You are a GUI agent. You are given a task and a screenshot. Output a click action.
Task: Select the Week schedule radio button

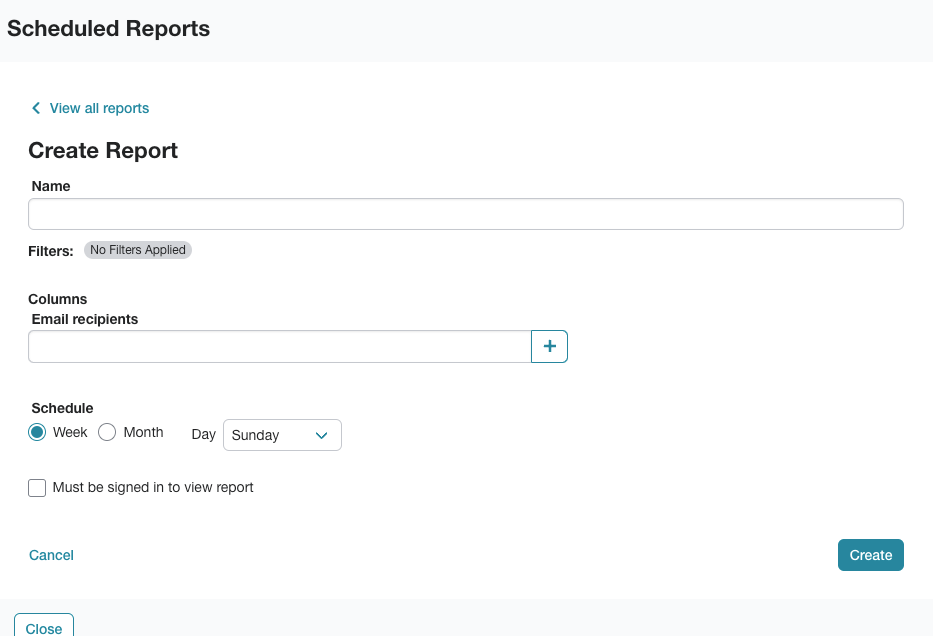tap(37, 432)
